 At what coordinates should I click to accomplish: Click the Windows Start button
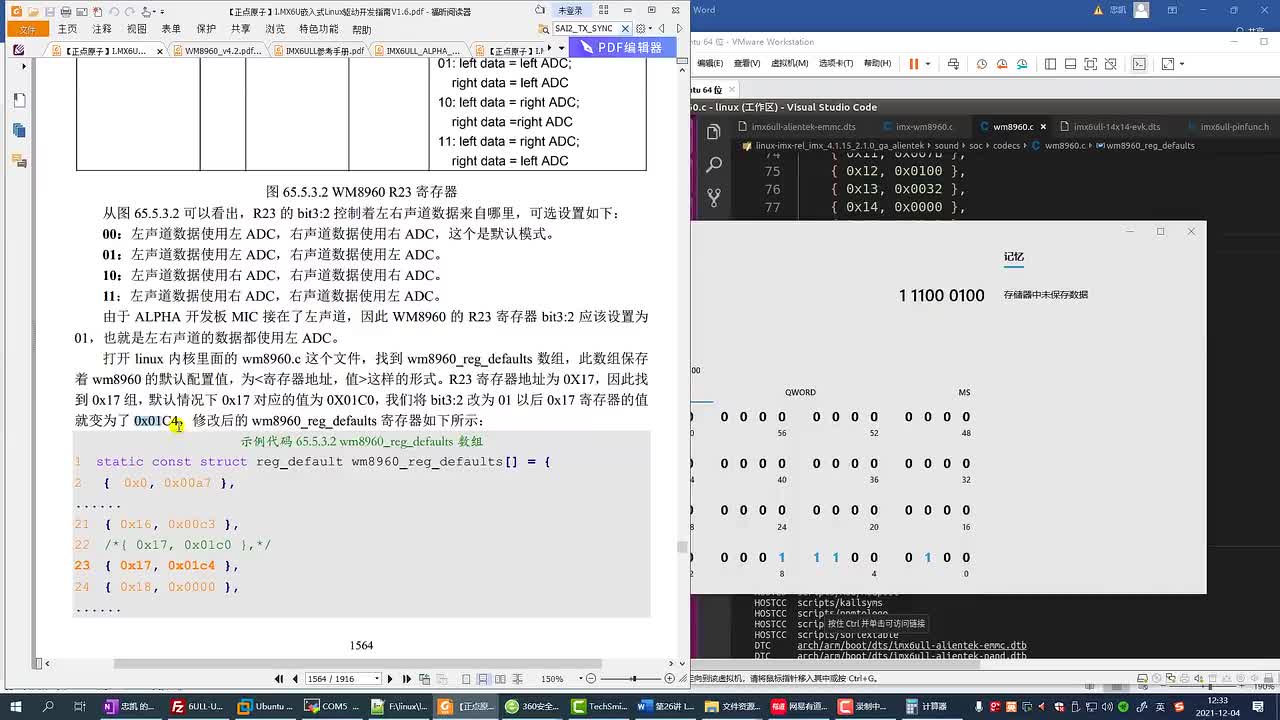point(16,706)
